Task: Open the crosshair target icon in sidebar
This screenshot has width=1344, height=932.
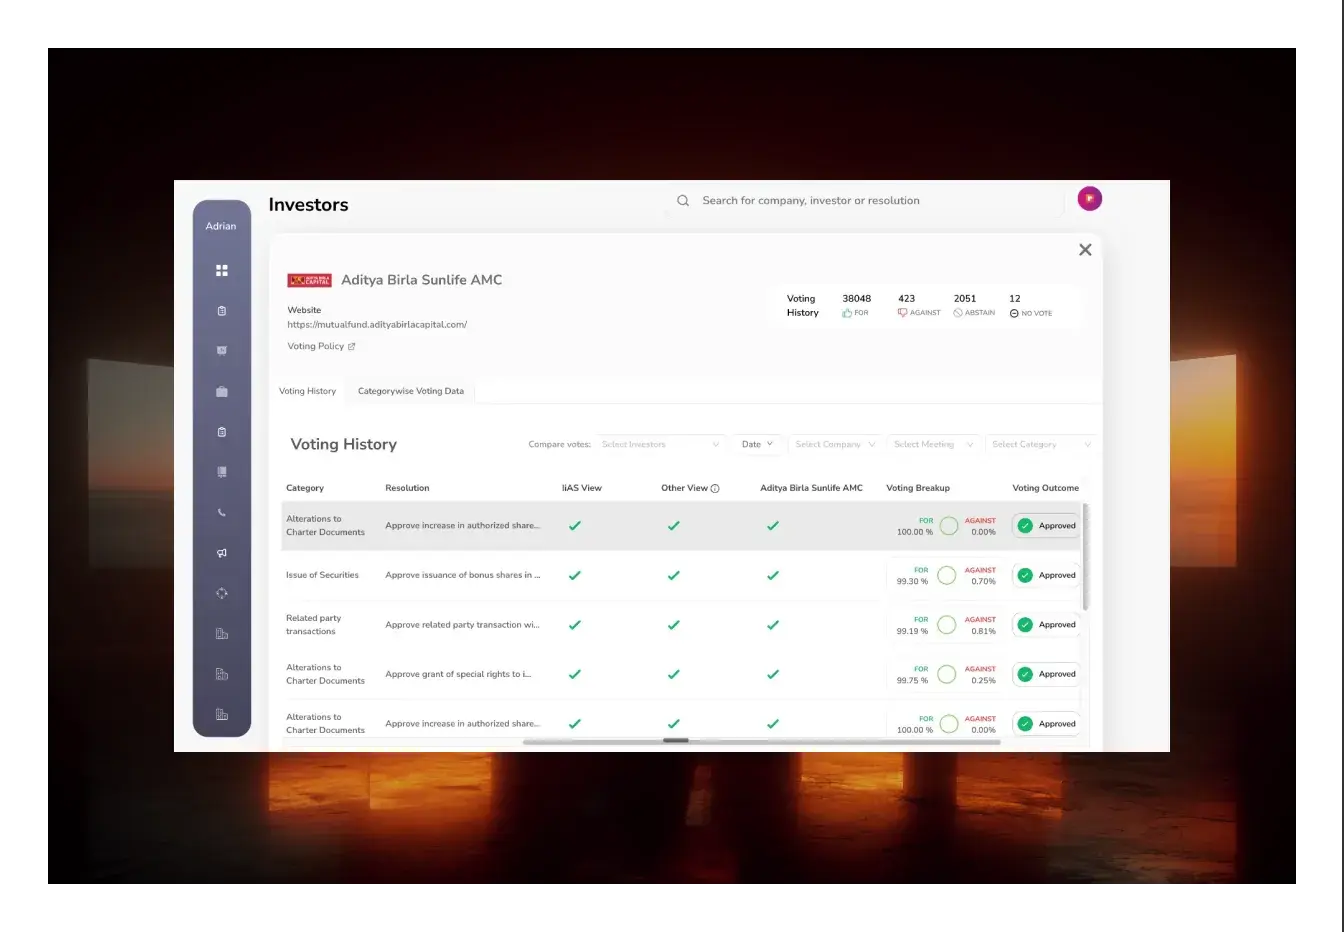Action: pyautogui.click(x=222, y=593)
